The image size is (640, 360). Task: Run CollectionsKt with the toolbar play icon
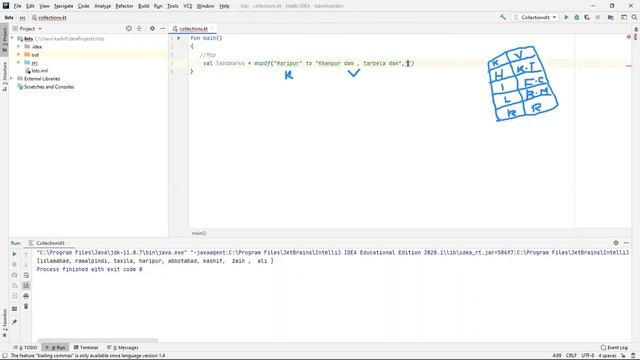click(x=566, y=17)
